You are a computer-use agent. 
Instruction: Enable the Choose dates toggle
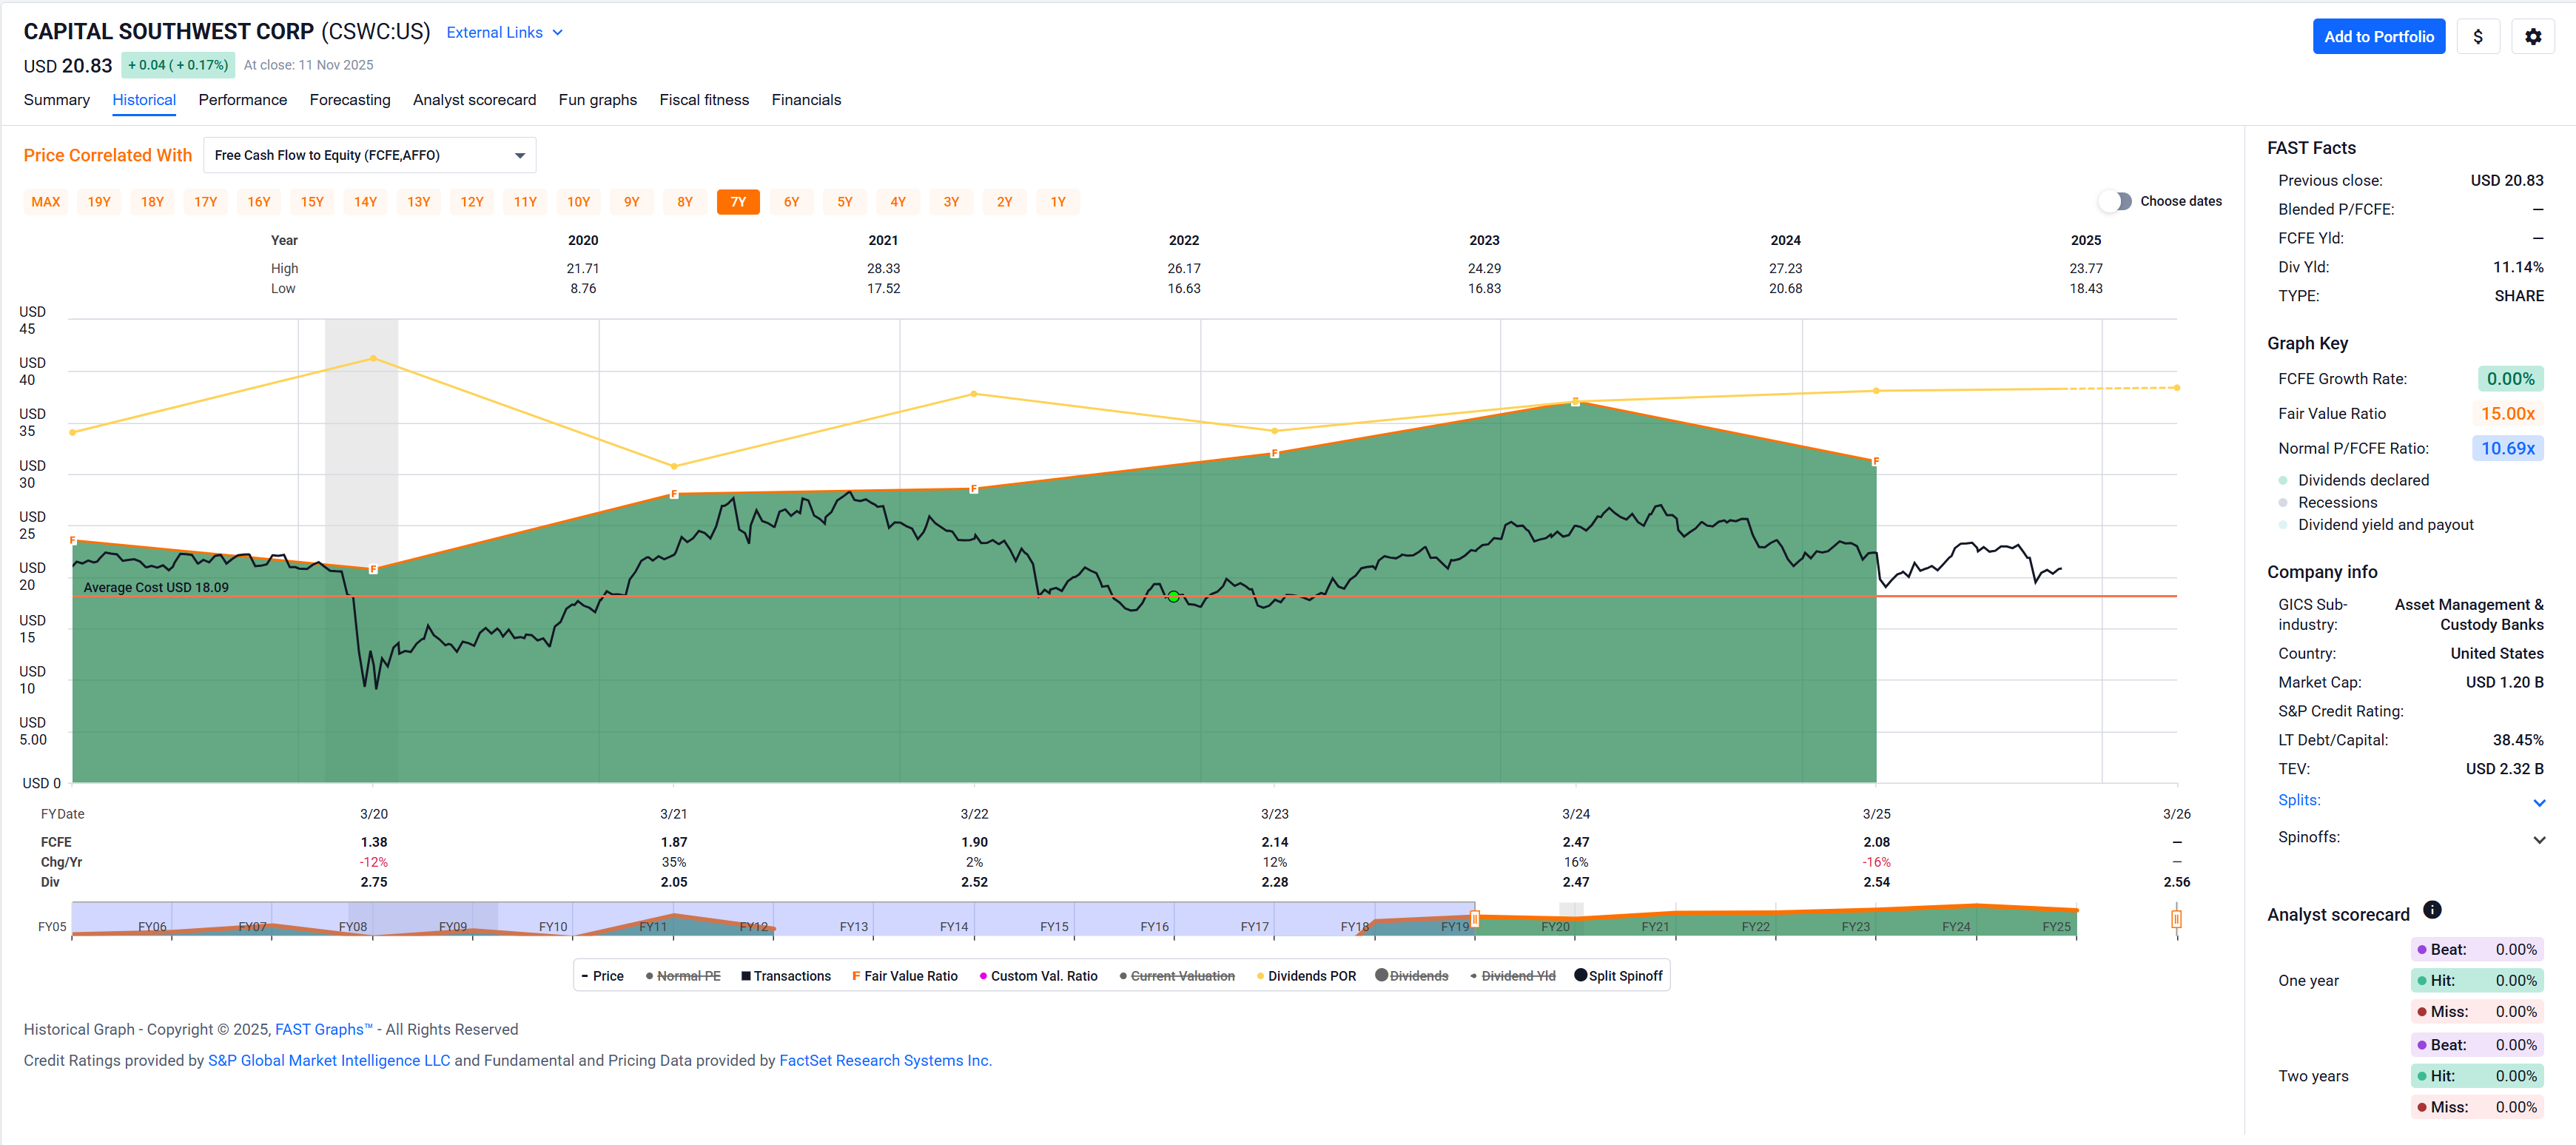tap(2114, 201)
